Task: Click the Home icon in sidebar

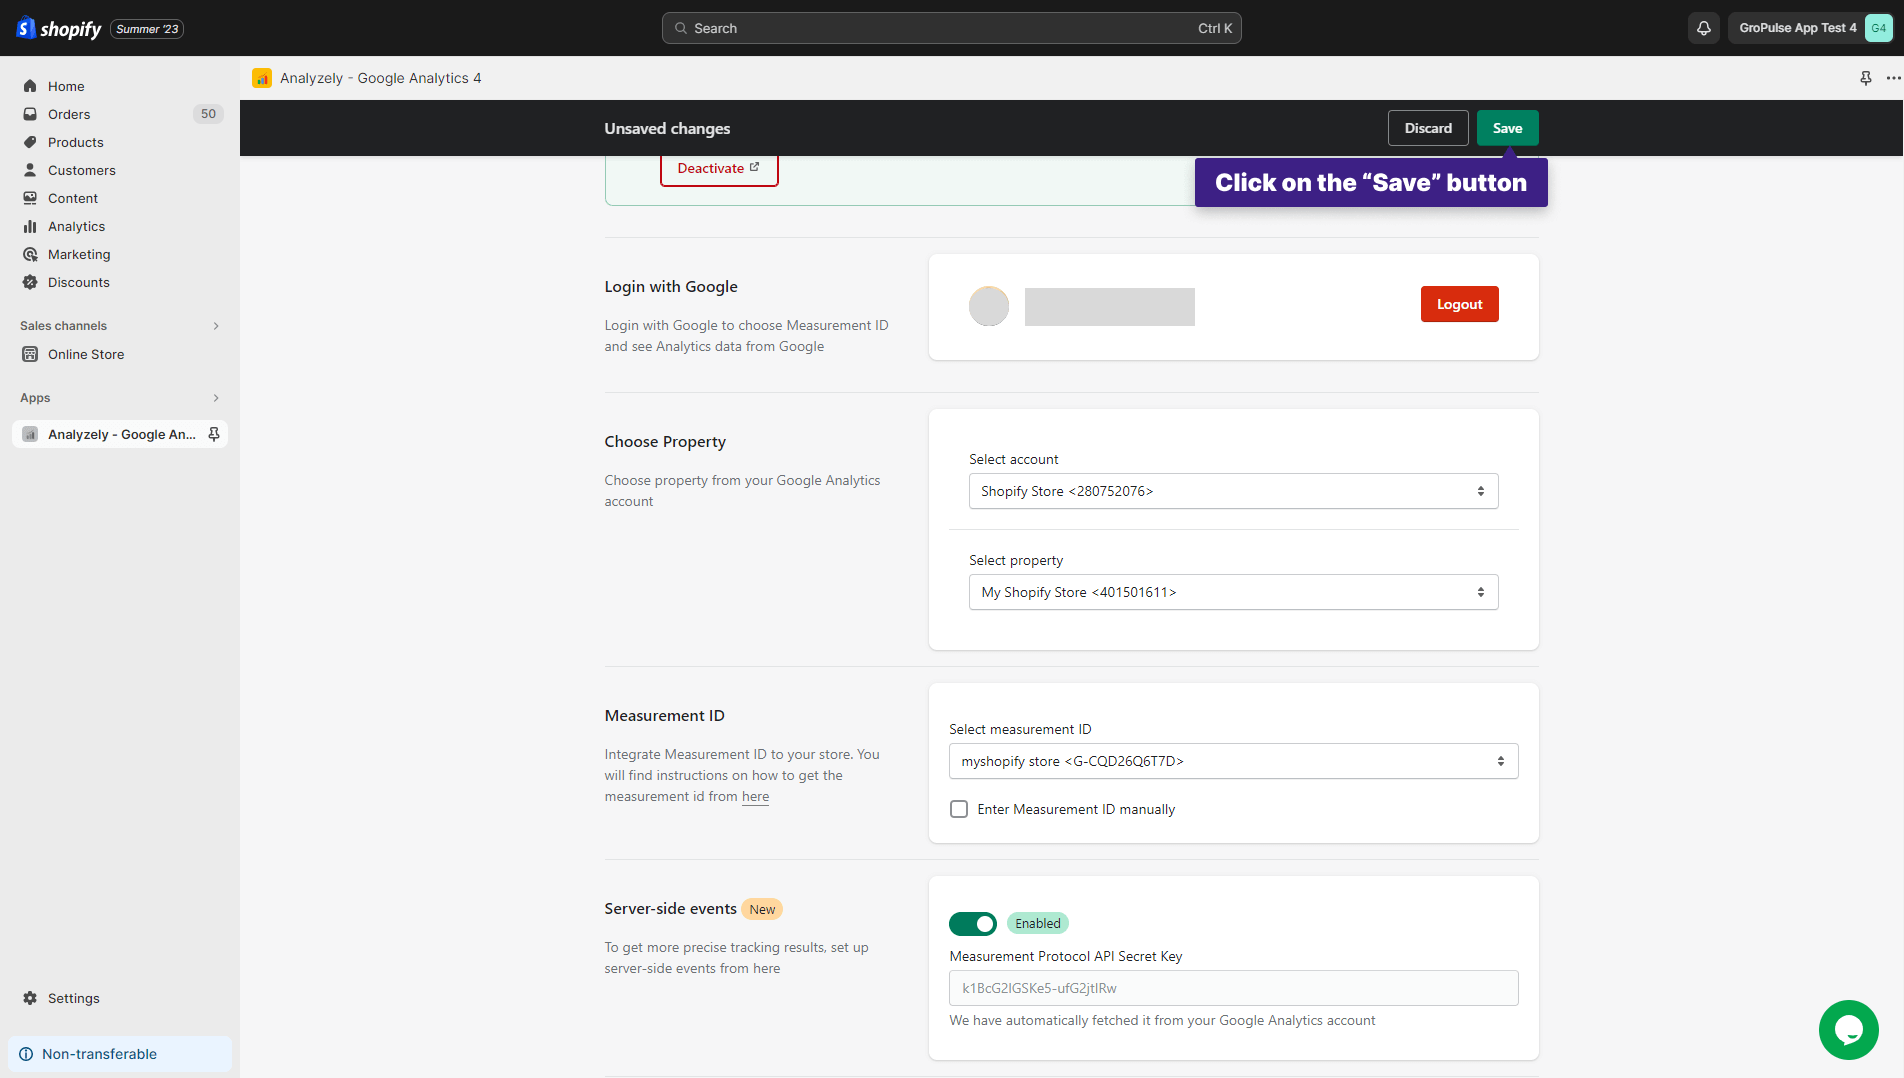Action: point(30,86)
